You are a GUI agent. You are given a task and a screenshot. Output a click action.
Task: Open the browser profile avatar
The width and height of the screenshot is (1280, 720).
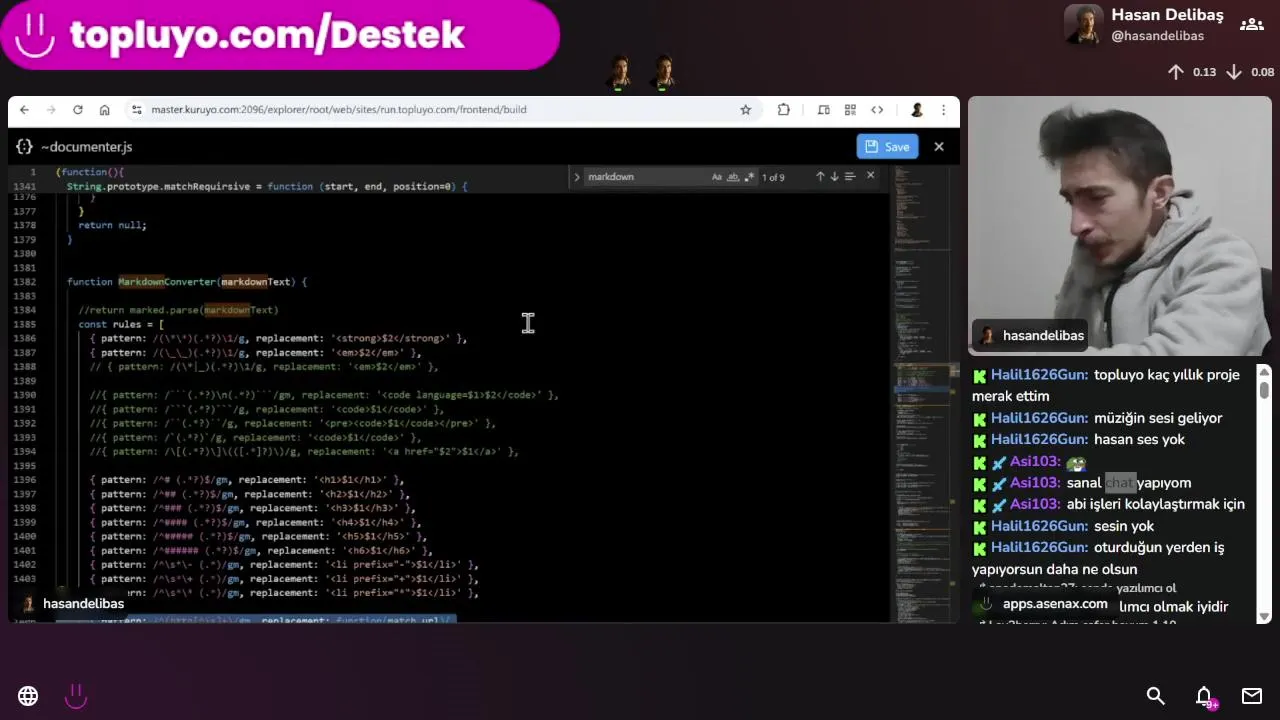pyautogui.click(x=916, y=110)
